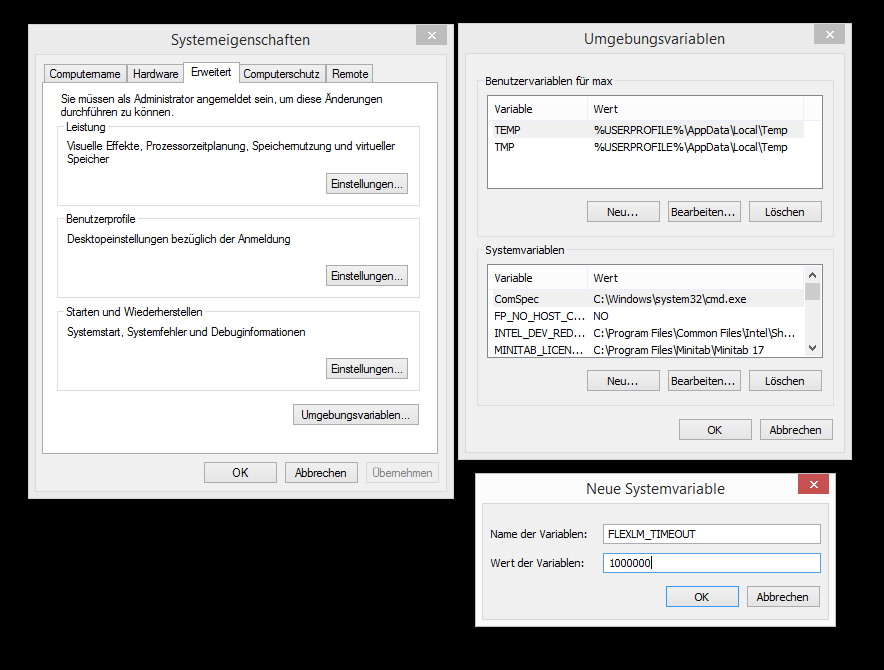Click the Common Files\Intel path value
The image size is (884, 670).
click(x=694, y=333)
